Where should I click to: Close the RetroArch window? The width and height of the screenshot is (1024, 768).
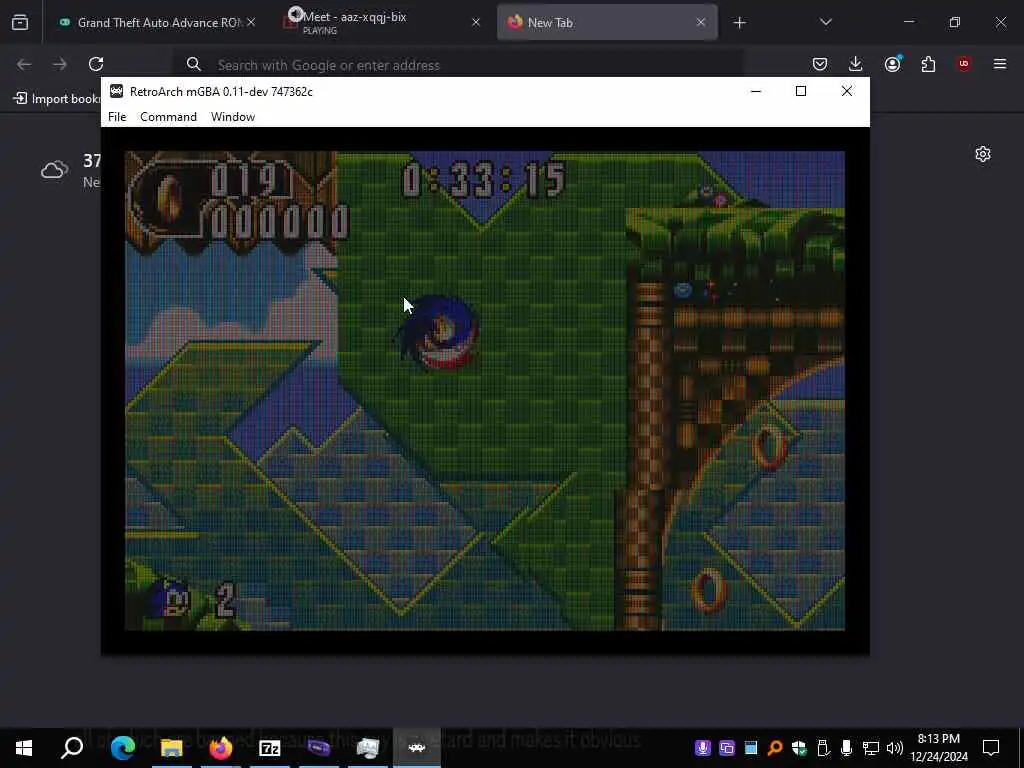[846, 91]
